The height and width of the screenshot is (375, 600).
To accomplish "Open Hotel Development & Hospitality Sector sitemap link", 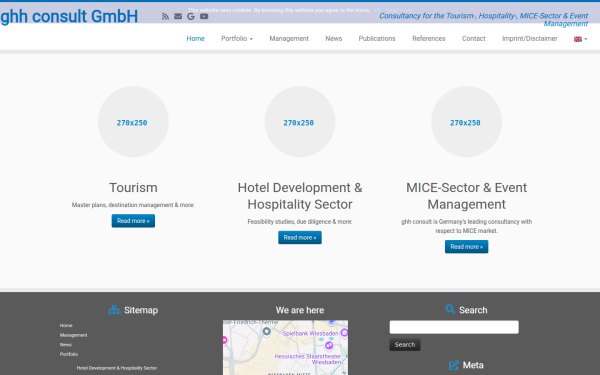I will pos(117,368).
